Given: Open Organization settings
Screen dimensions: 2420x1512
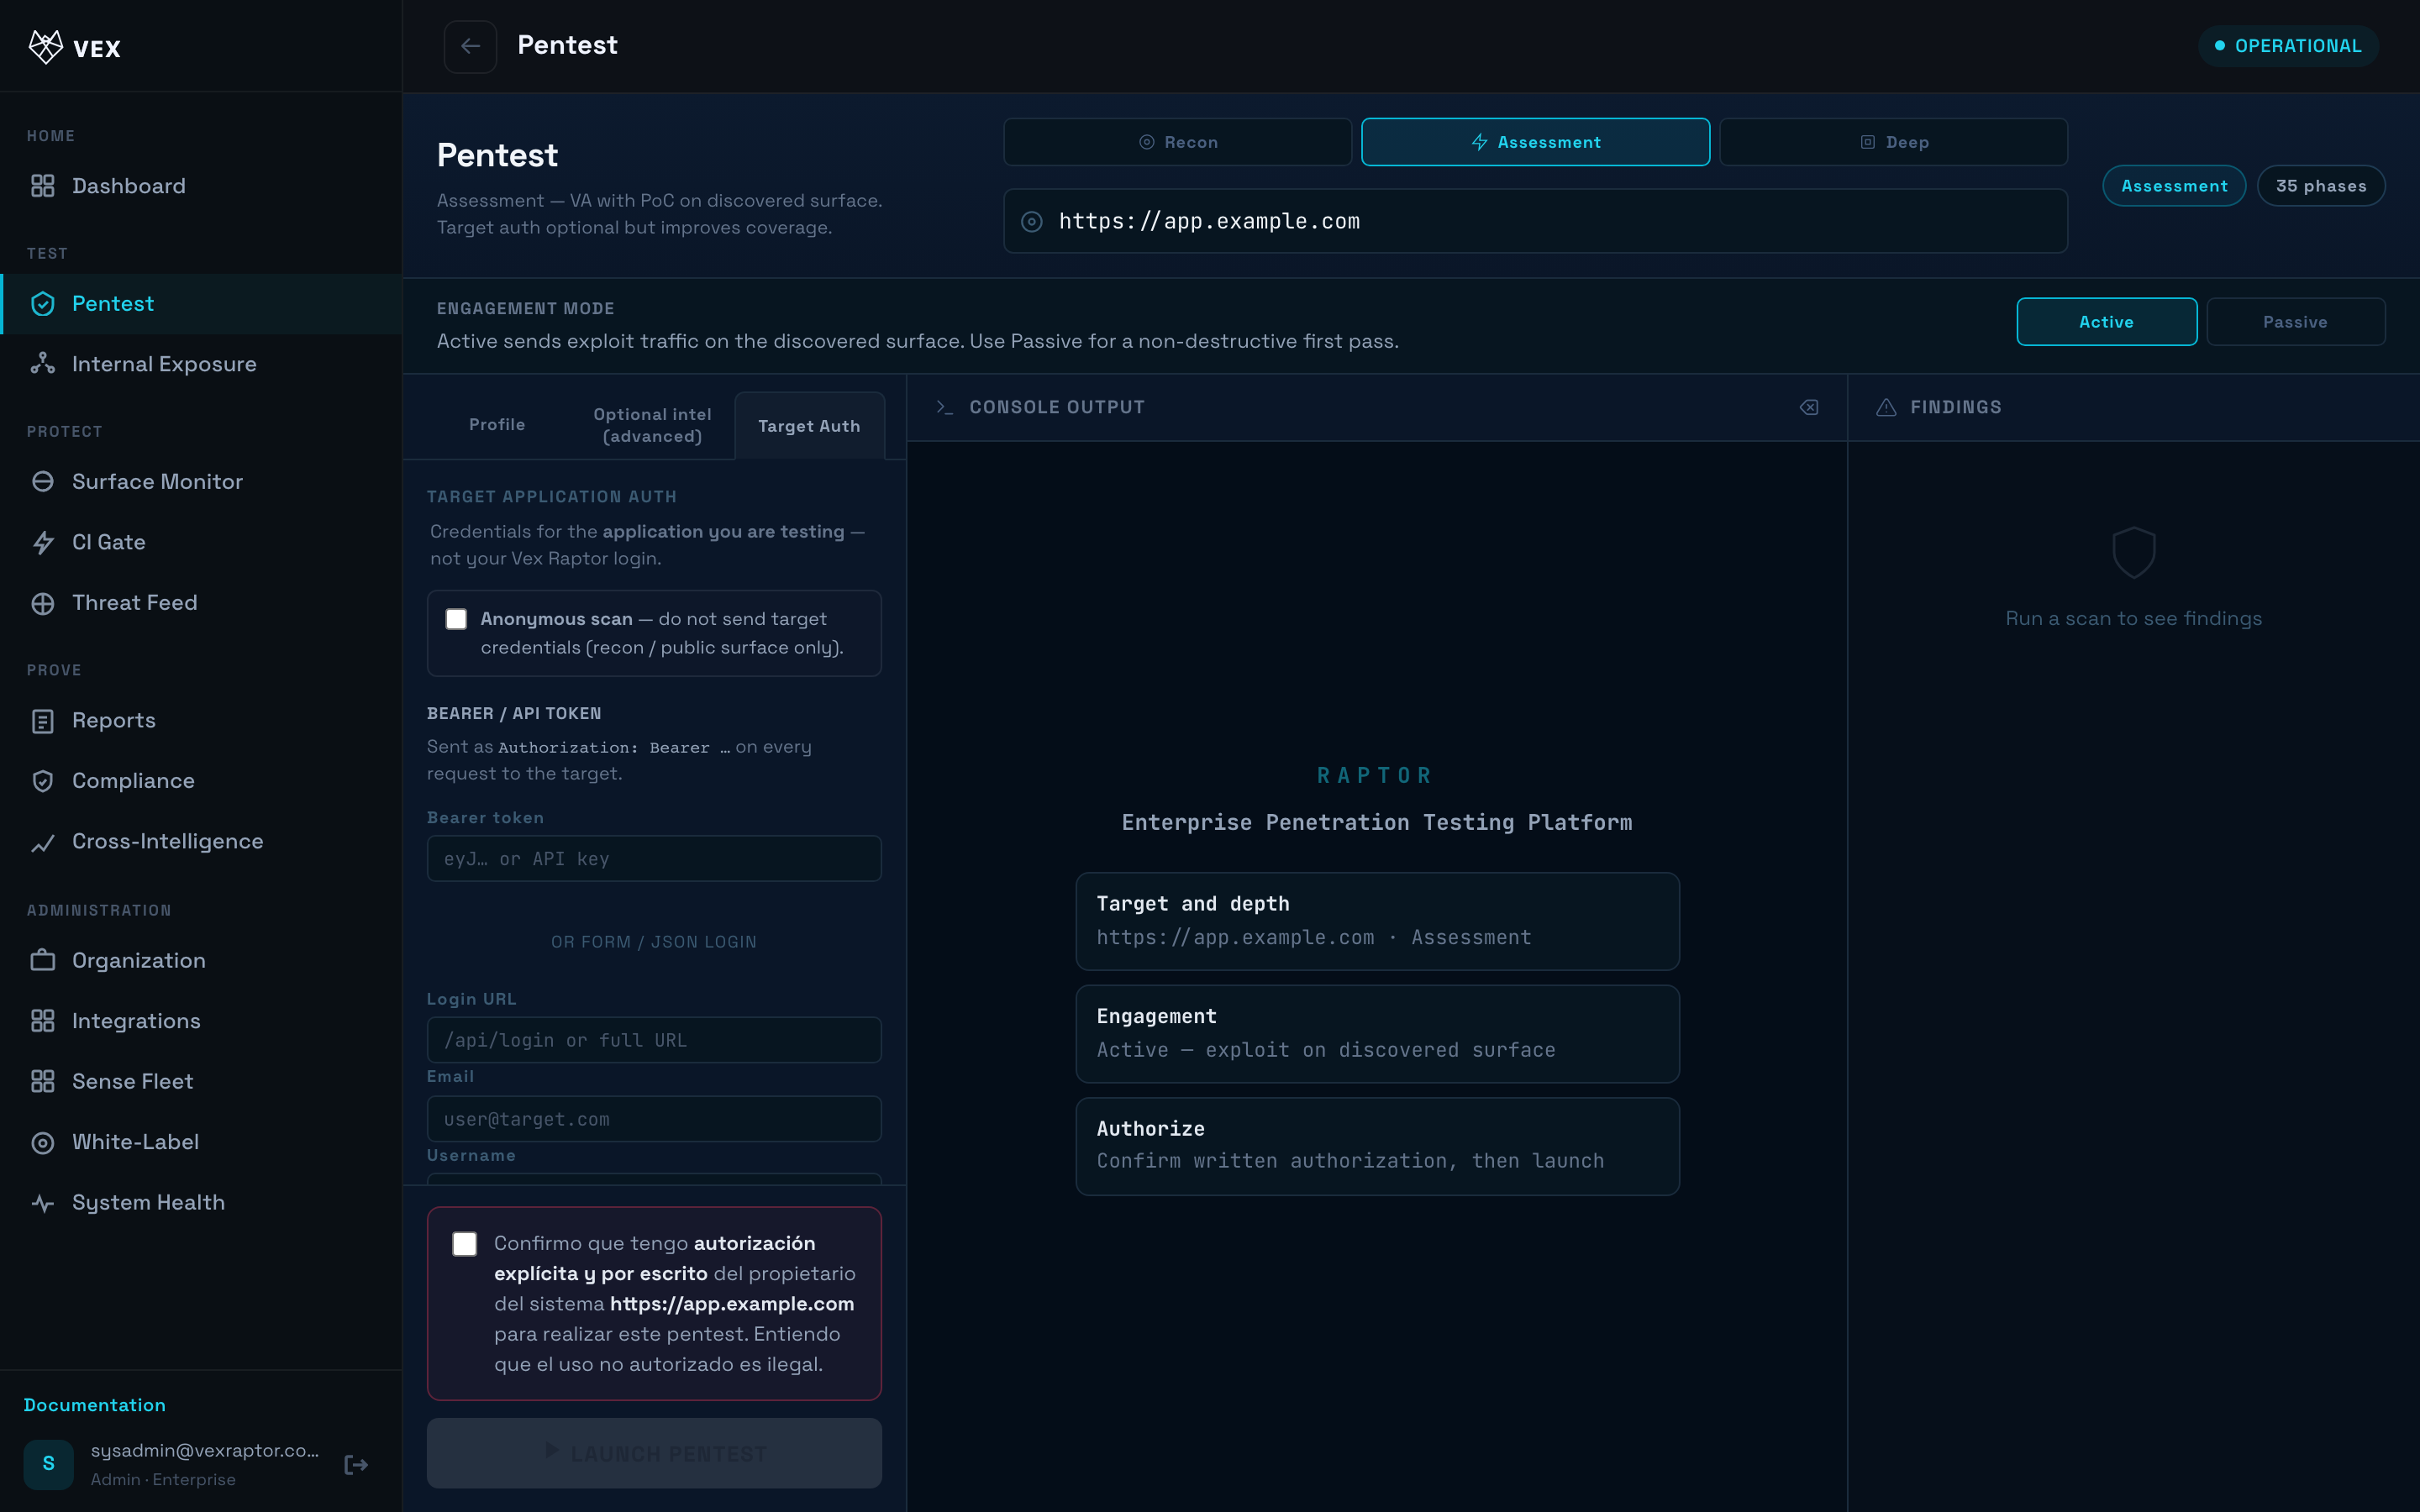Looking at the screenshot, I should coord(200,960).
